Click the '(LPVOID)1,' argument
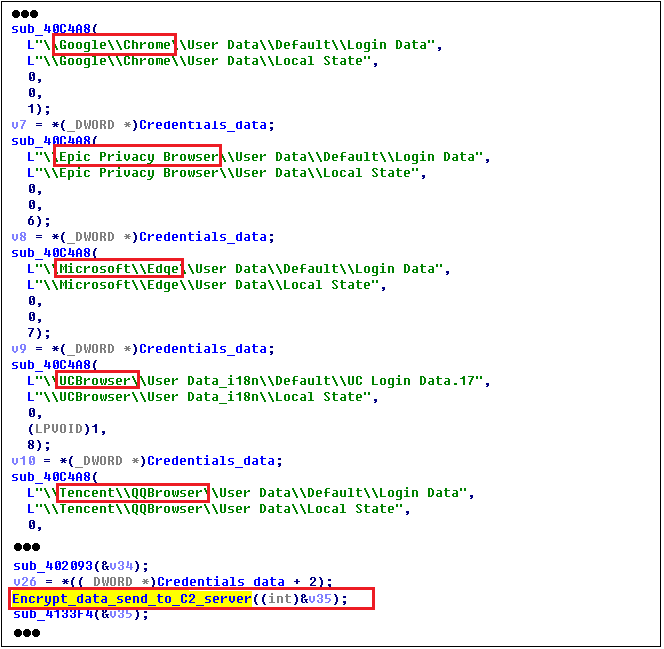 coord(66,429)
